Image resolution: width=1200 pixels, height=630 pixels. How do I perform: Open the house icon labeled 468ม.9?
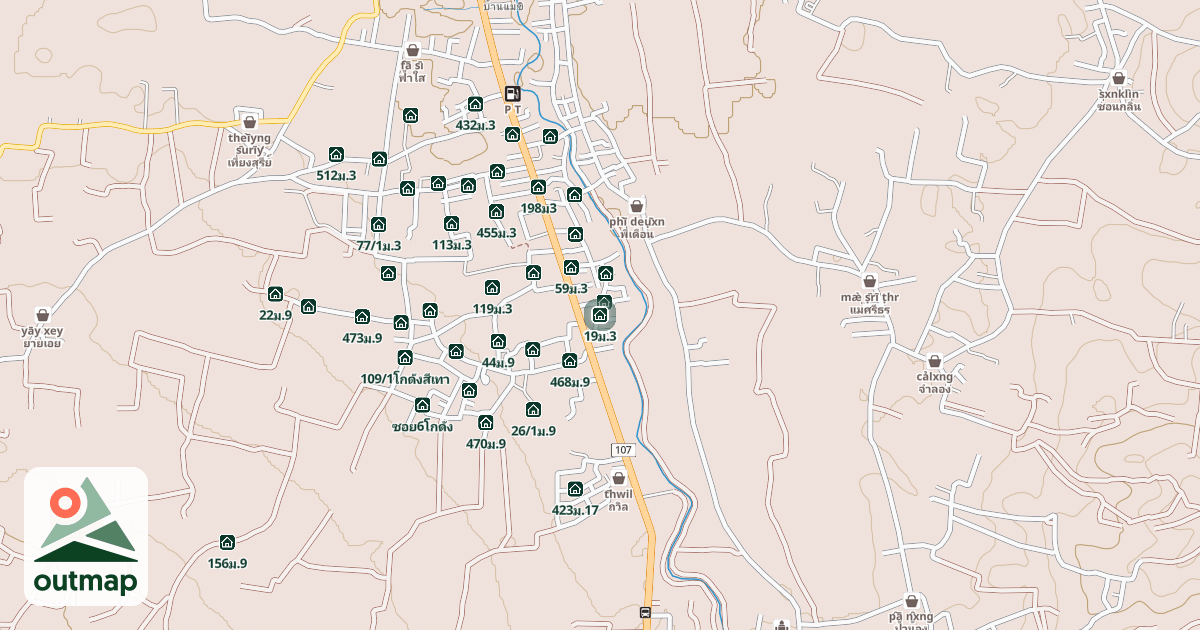570,360
